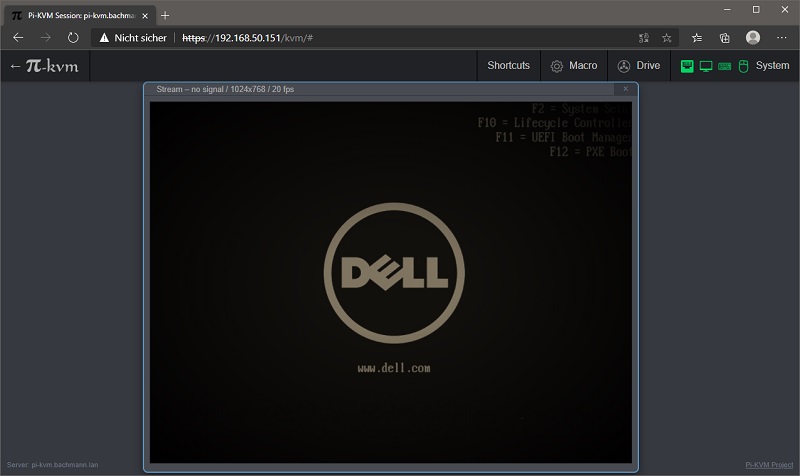Click the green monitor status icon
Viewport: 800px width, 476px height.
coord(706,66)
